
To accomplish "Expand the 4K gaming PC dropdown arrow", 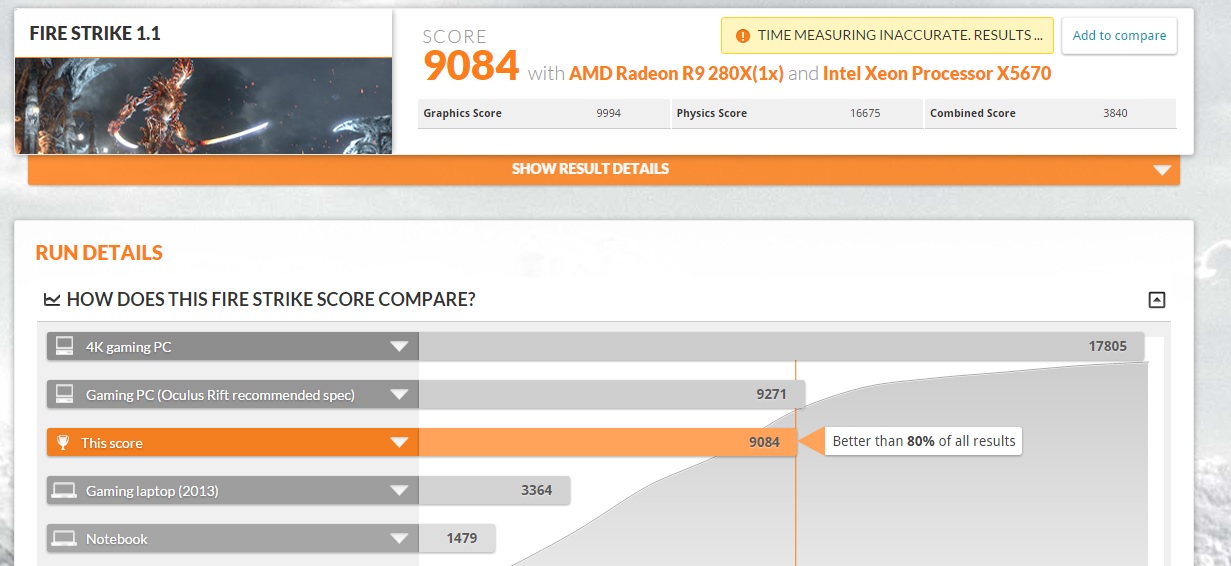I will click(399, 347).
